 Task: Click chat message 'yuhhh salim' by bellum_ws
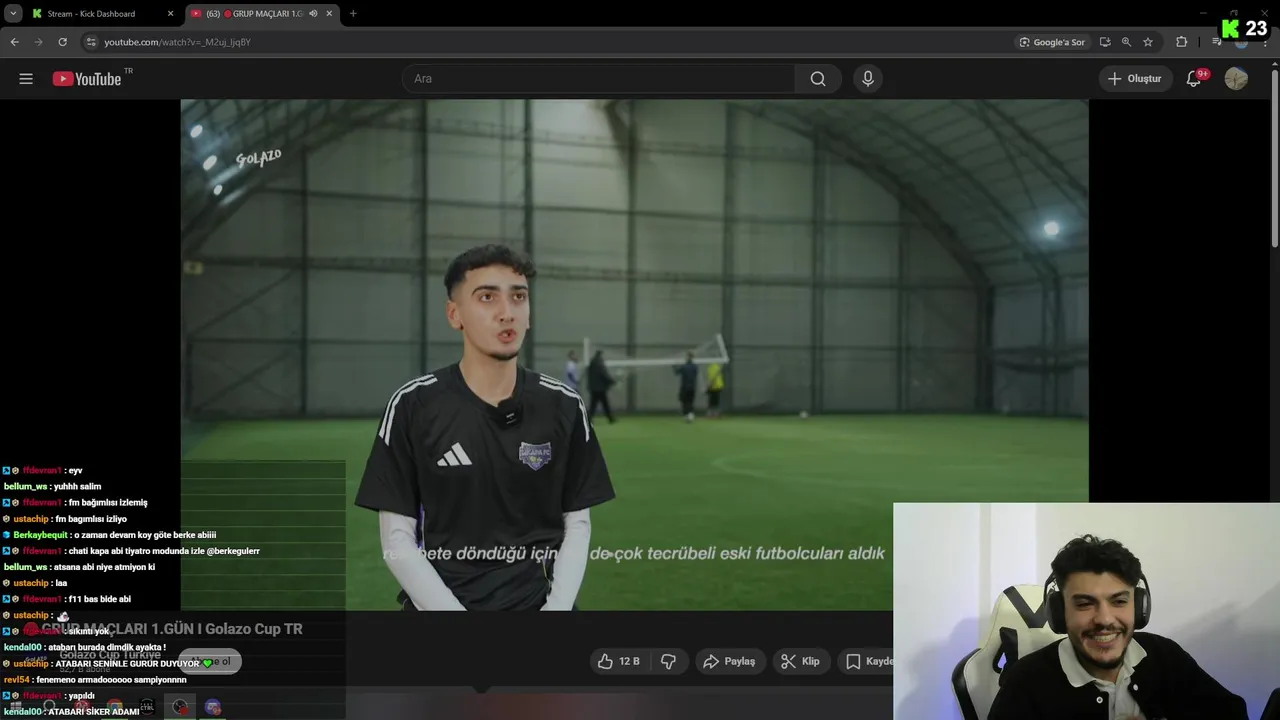pos(77,487)
